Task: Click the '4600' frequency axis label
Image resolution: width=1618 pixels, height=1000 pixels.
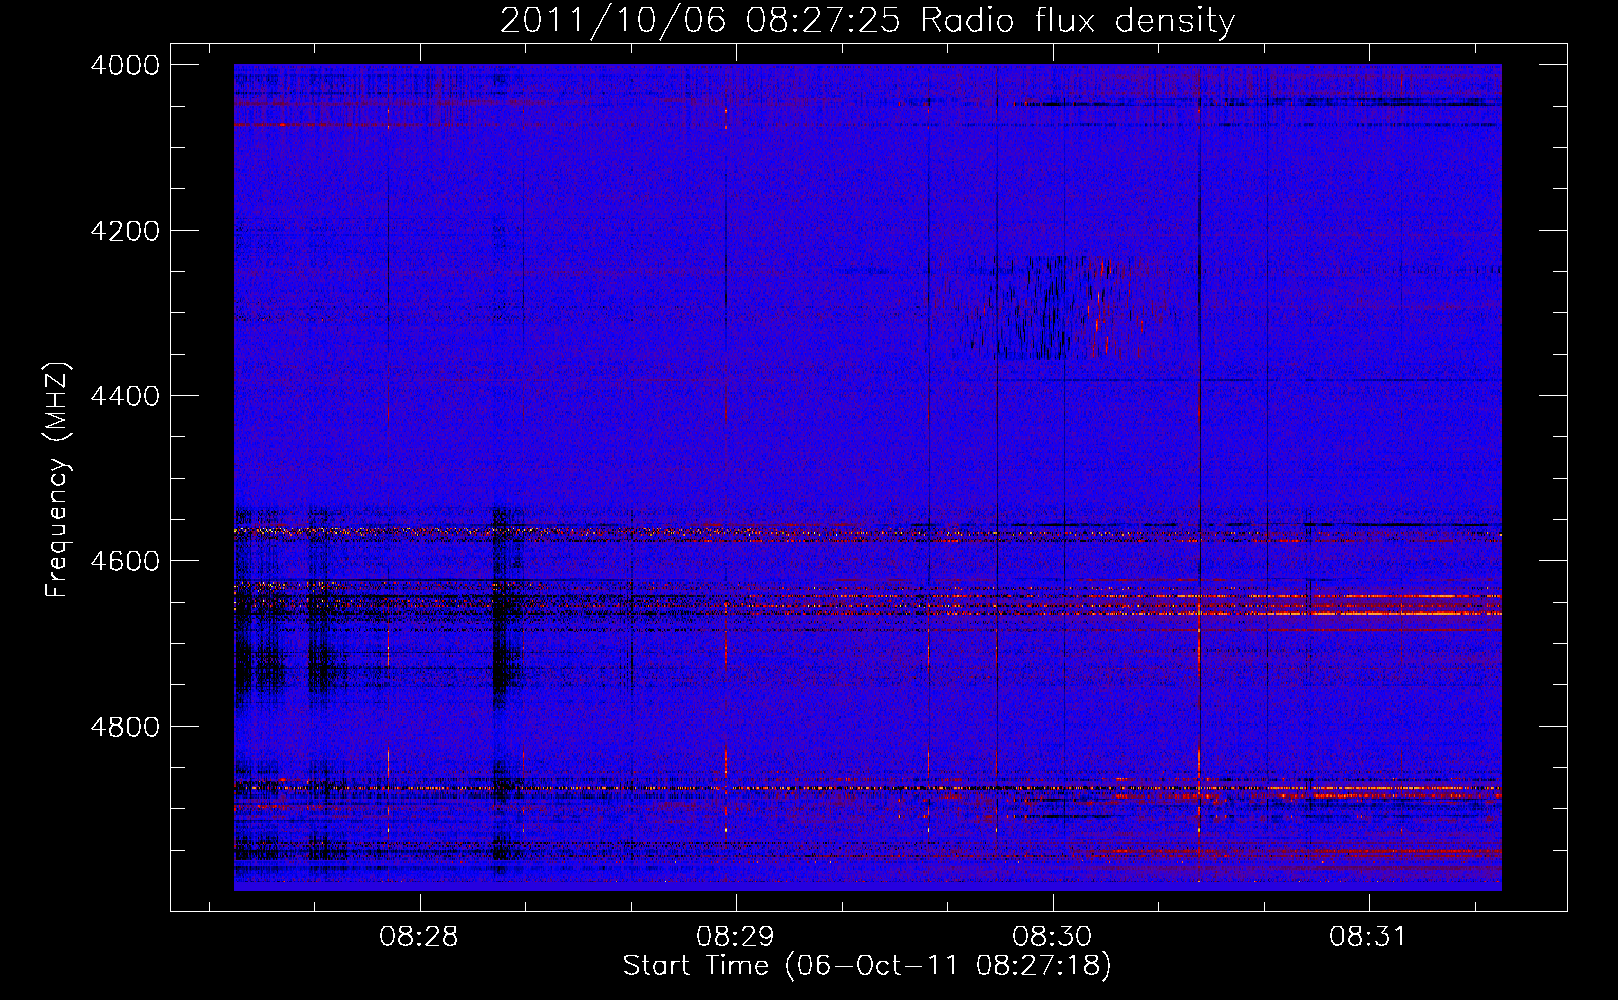Action: click(x=125, y=561)
